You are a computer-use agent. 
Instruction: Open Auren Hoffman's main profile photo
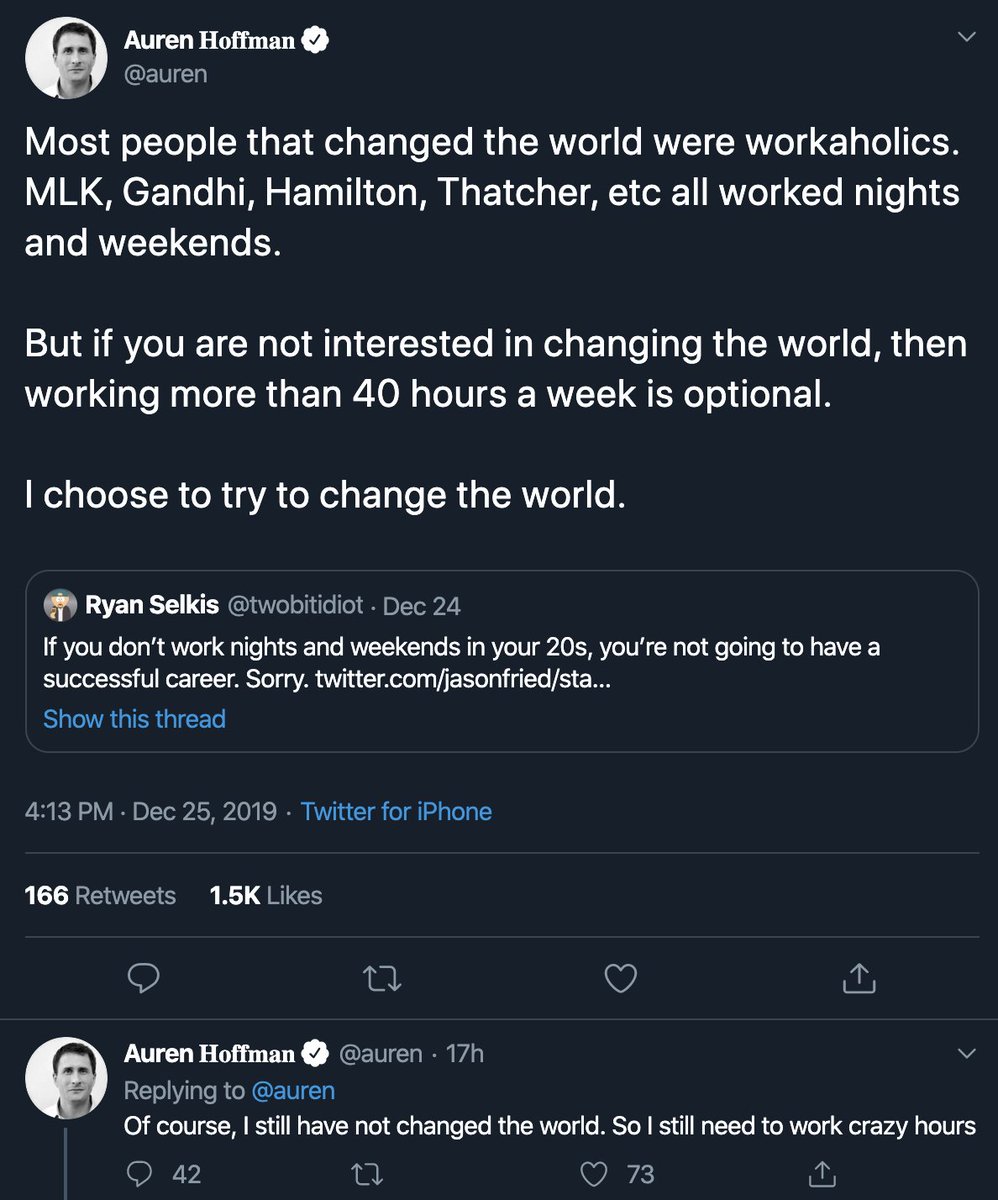click(x=66, y=58)
